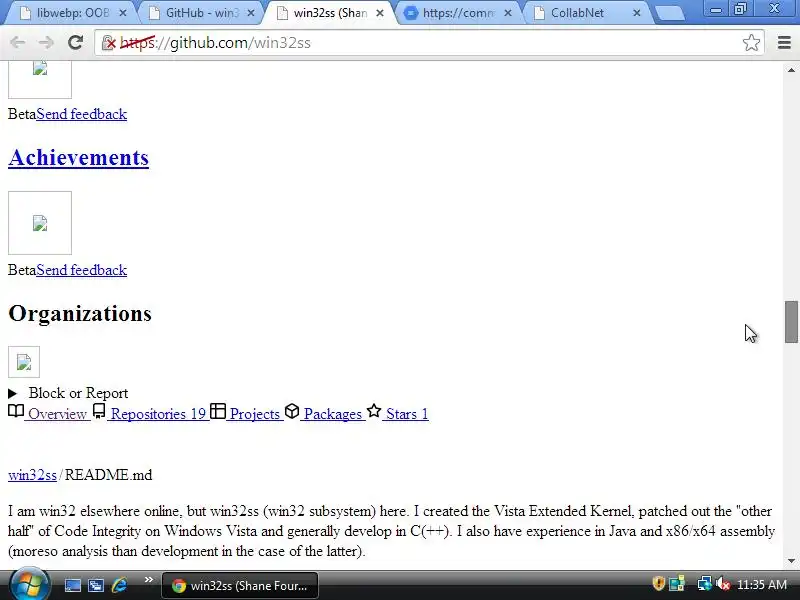800x600 pixels.
Task: Click the Stars star icon
Action: coord(374,410)
